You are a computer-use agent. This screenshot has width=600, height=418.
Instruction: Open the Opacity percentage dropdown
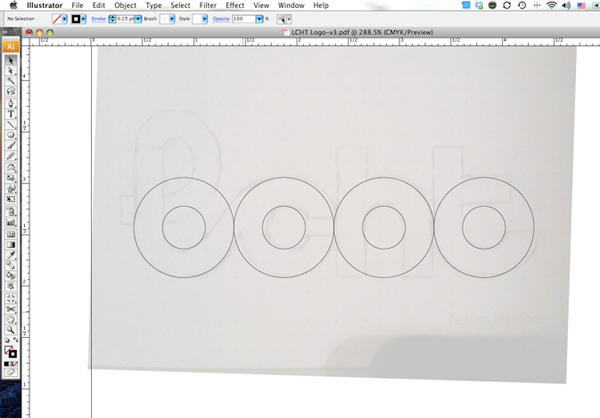tap(259, 19)
